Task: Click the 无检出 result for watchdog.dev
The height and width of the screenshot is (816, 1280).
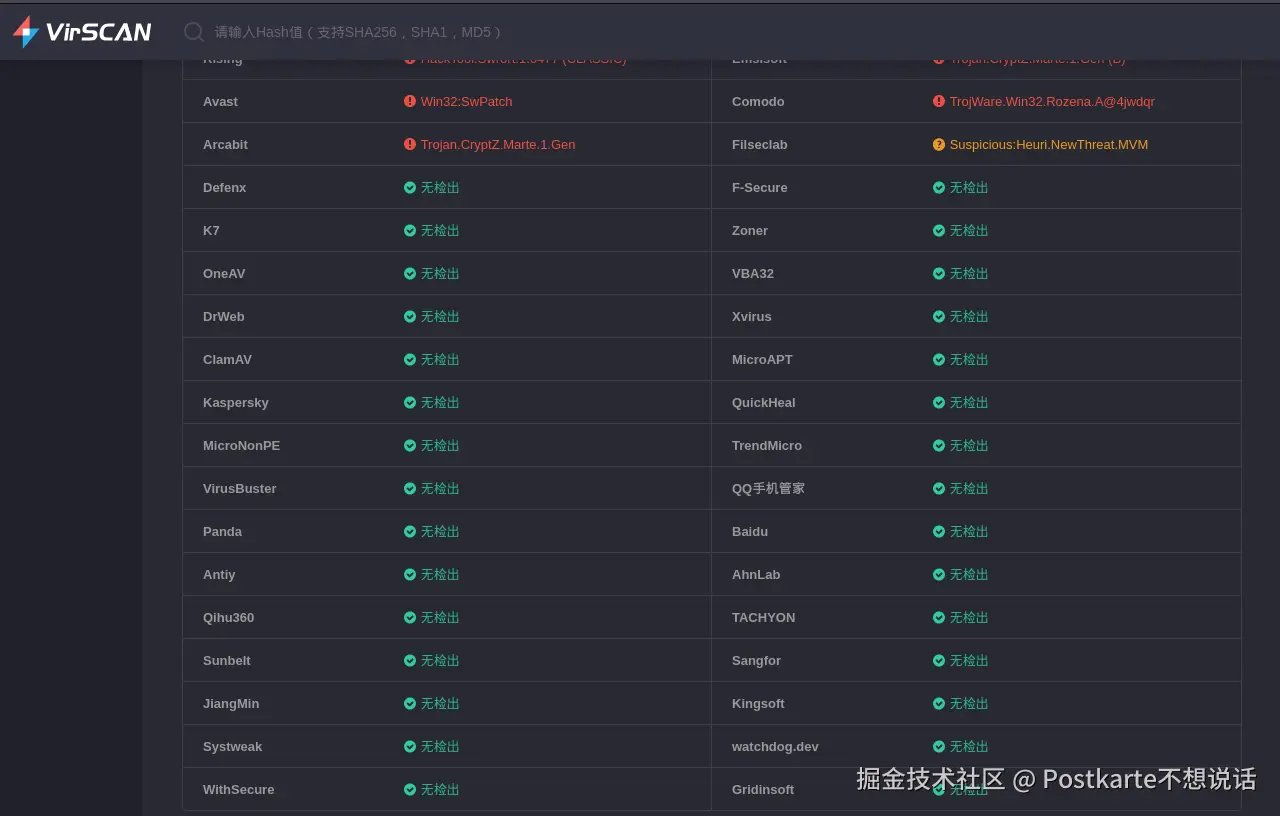Action: coord(969,747)
